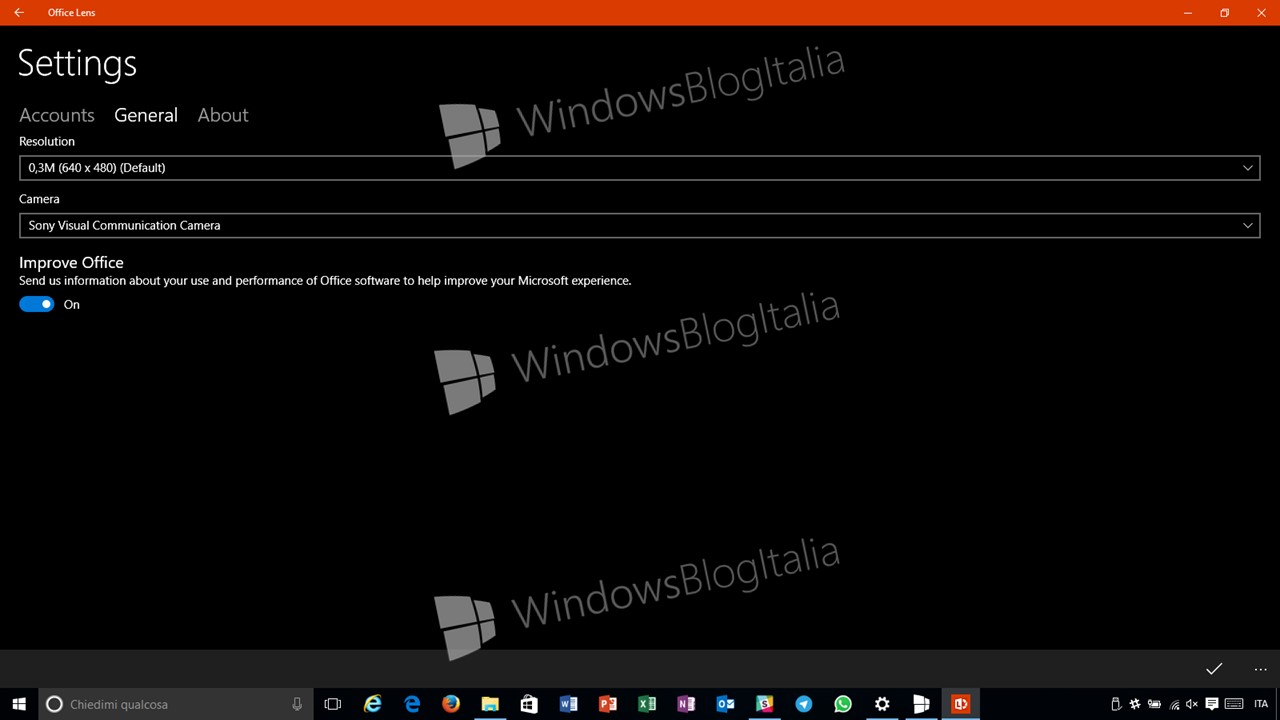This screenshot has height=720, width=1280.
Task: Open the Settings gear in the taskbar
Action: coord(882,704)
